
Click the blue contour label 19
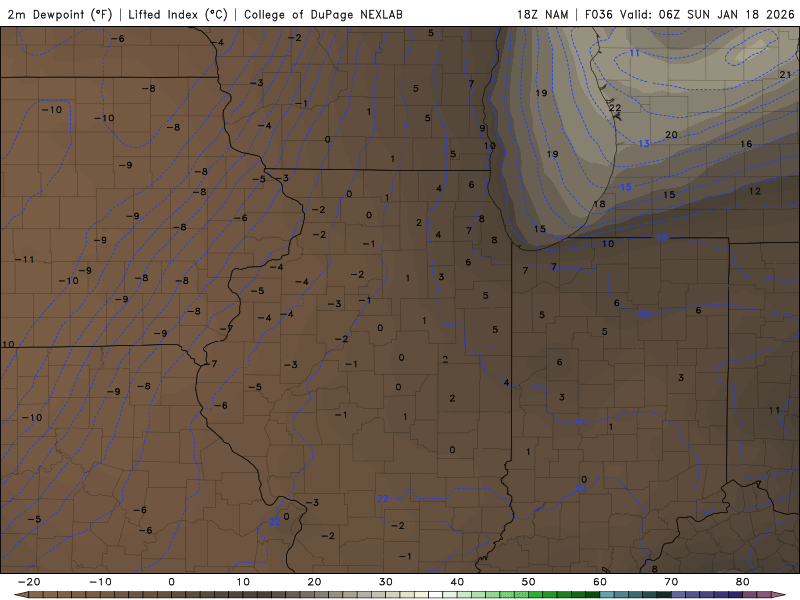(662, 237)
